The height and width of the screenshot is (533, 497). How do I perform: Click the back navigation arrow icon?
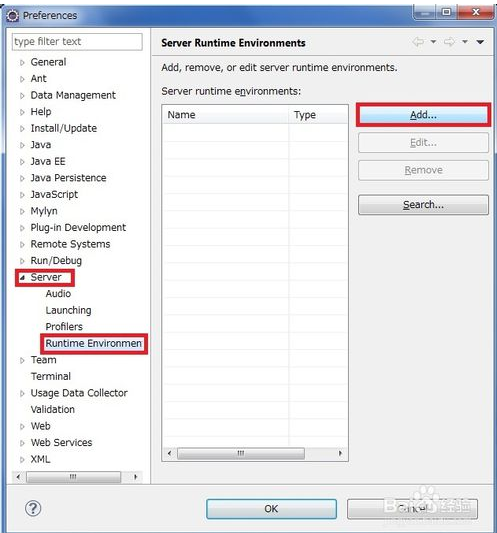pos(418,42)
